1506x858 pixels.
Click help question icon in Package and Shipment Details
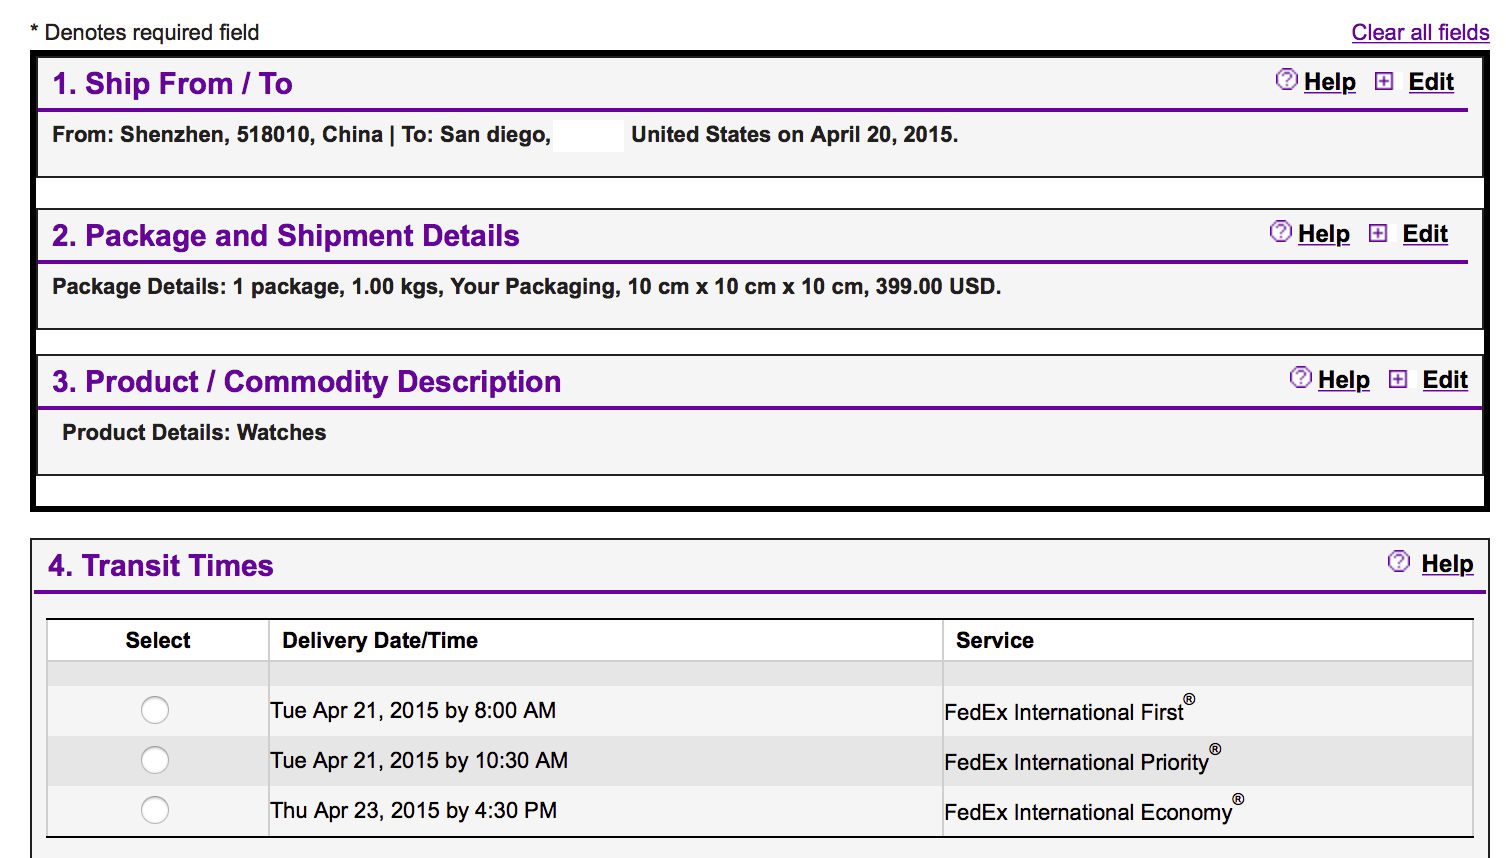(x=1281, y=232)
